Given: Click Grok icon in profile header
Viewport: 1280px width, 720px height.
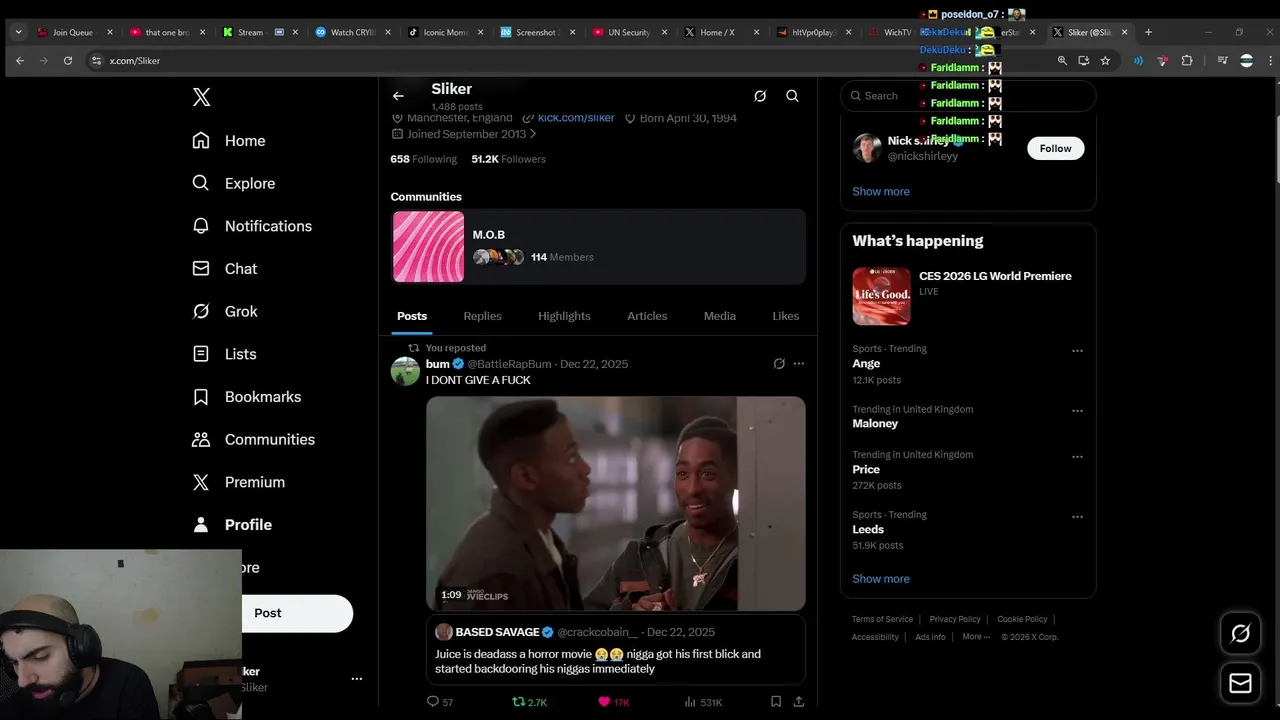Looking at the screenshot, I should (x=760, y=96).
